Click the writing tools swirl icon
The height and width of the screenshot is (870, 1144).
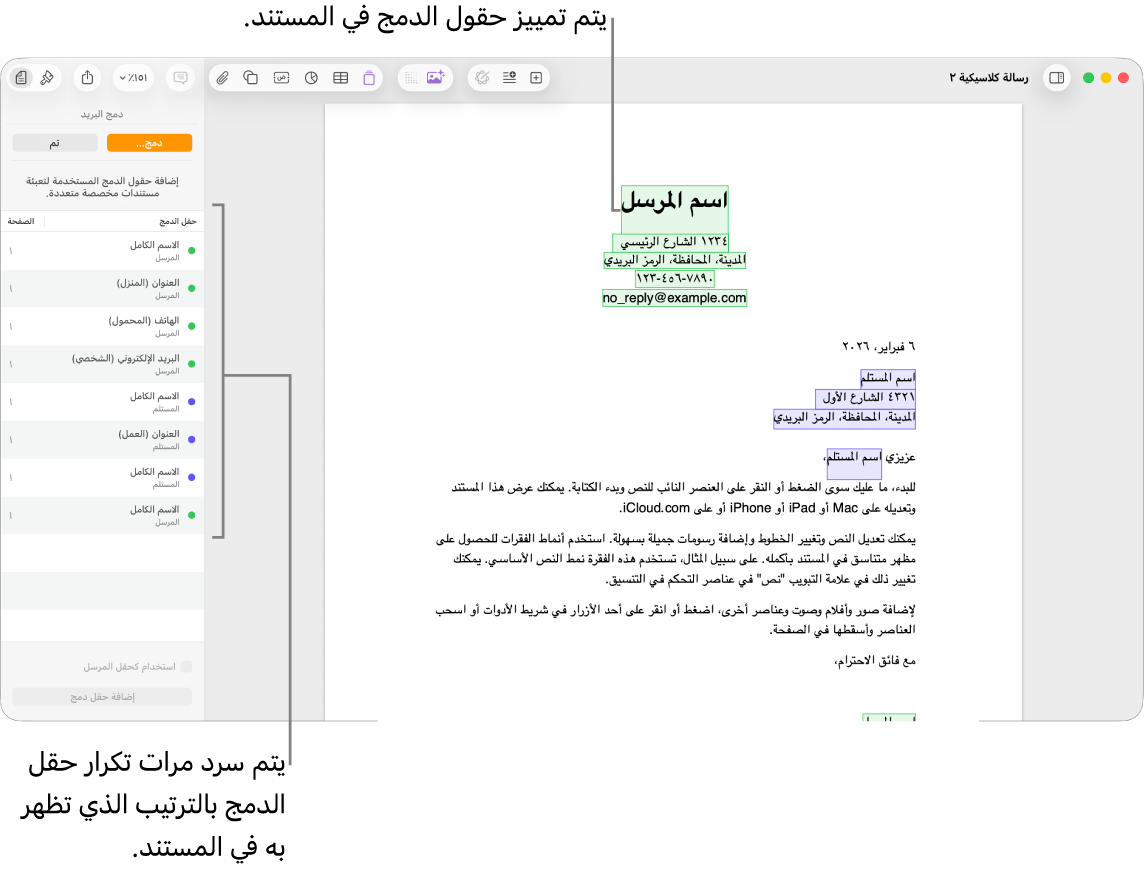pyautogui.click(x=482, y=77)
